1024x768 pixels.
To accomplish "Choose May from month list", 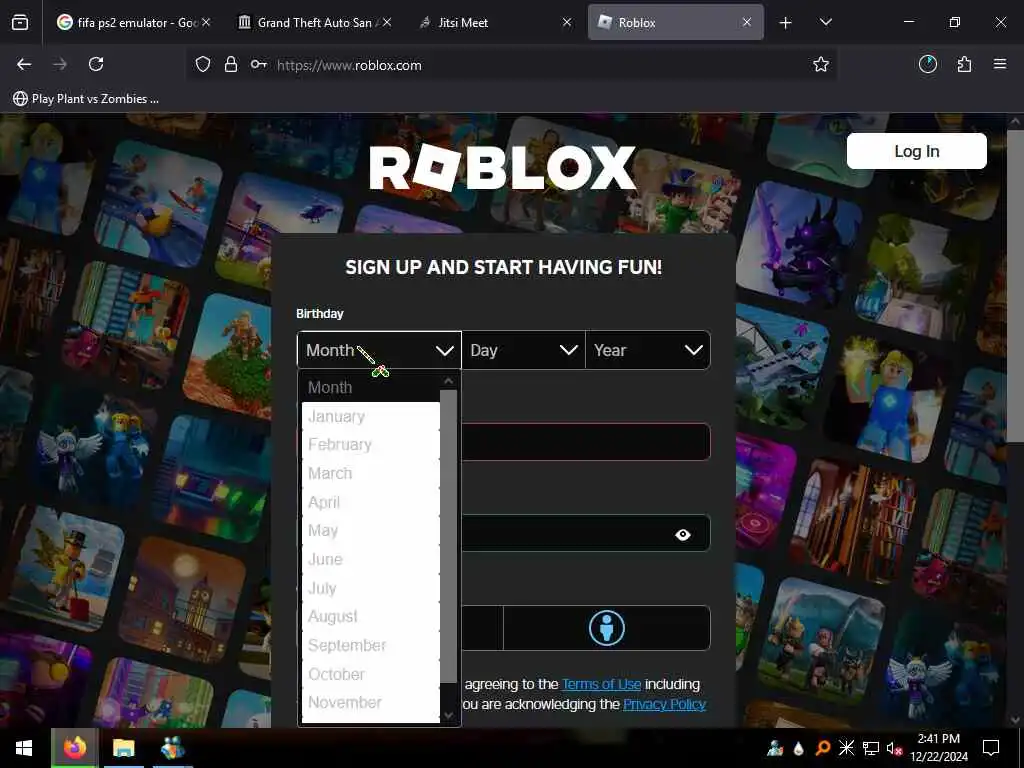I will point(370,530).
